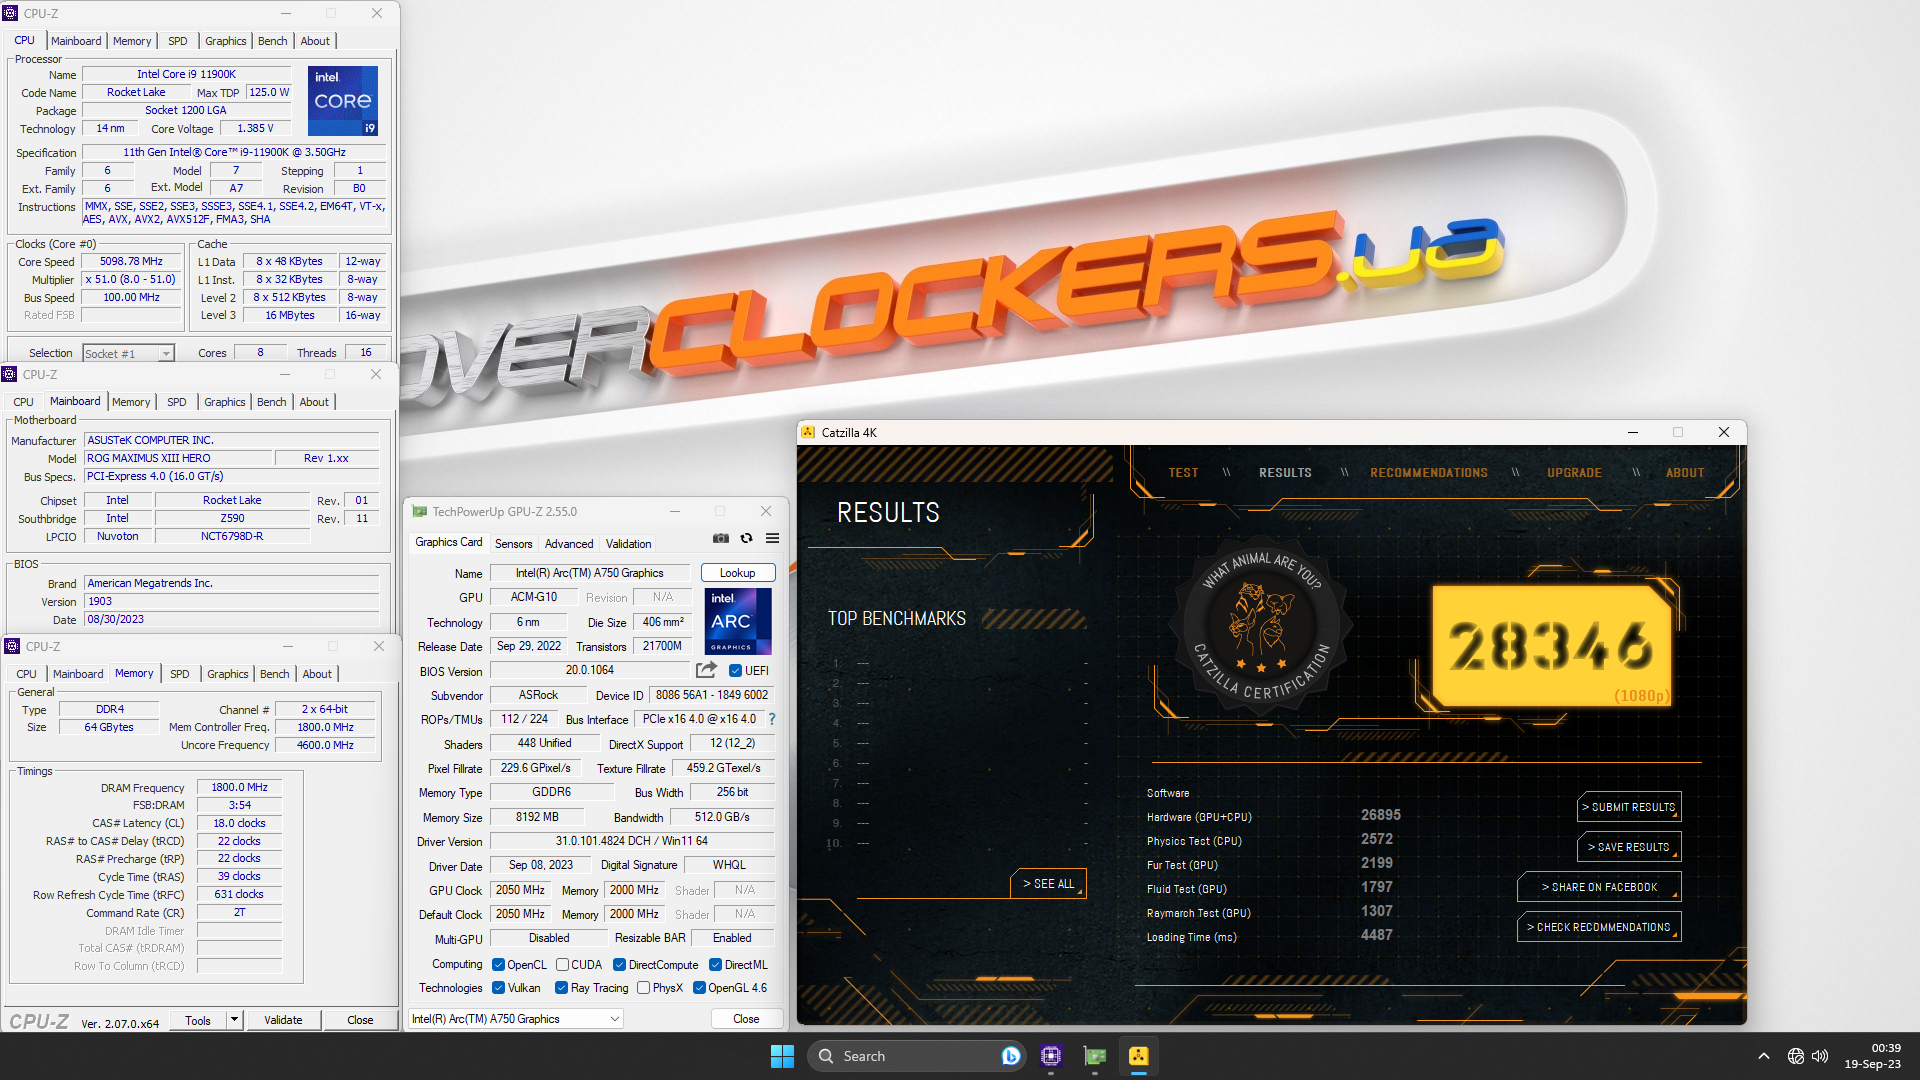The image size is (1920, 1080).
Task: Open the Socket #1 selection dropdown
Action: (x=128, y=353)
